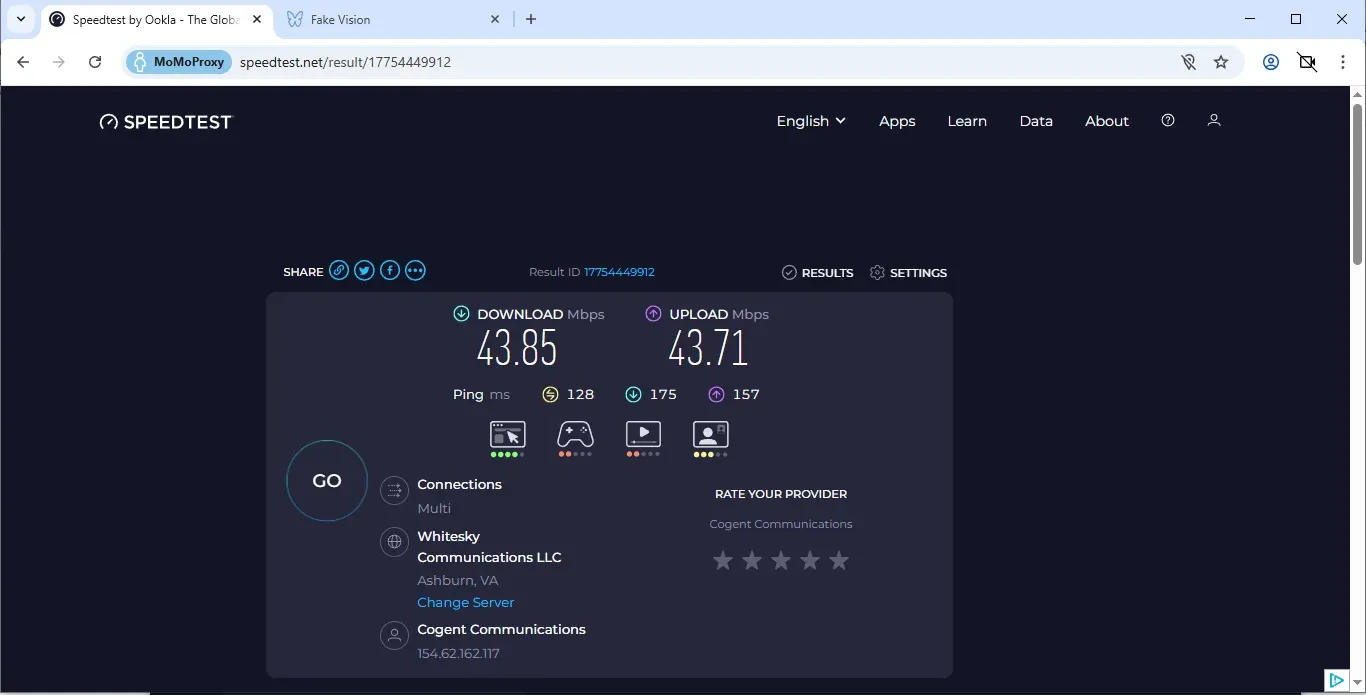The width and height of the screenshot is (1366, 695).
Task: Share the result on Facebook
Action: point(390,270)
